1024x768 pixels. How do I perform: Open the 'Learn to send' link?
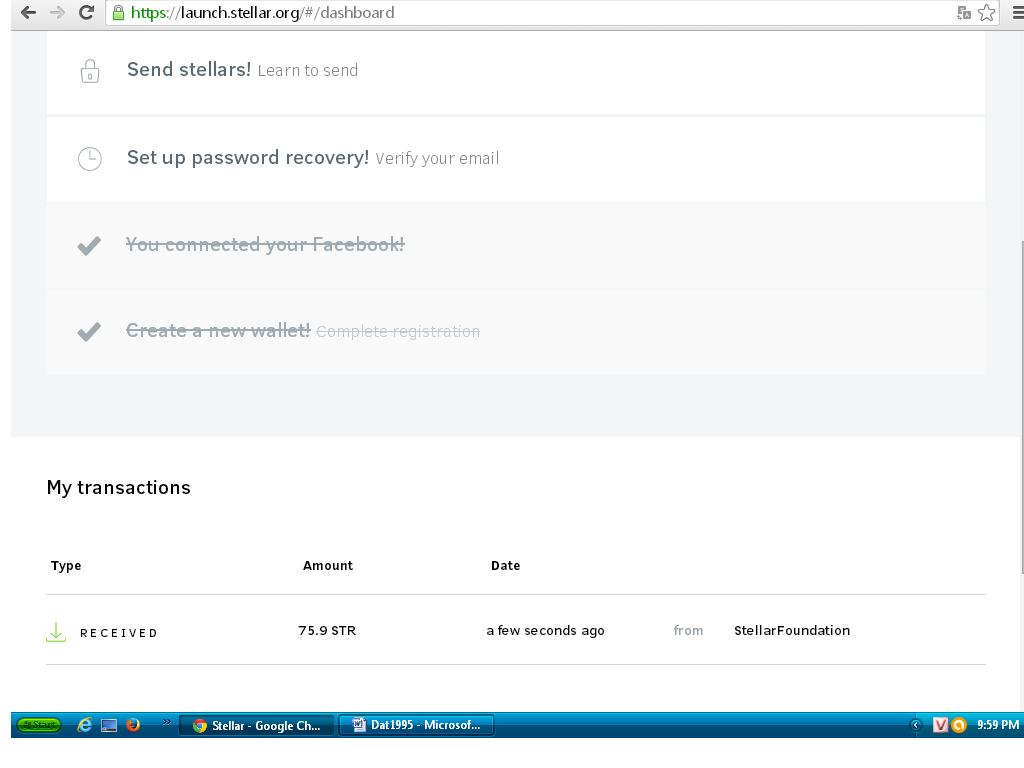pyautogui.click(x=307, y=70)
